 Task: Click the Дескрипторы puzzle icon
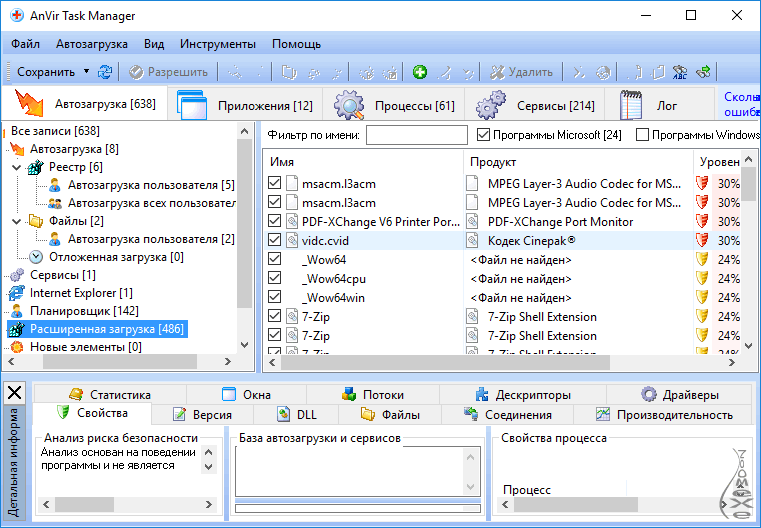coord(481,394)
